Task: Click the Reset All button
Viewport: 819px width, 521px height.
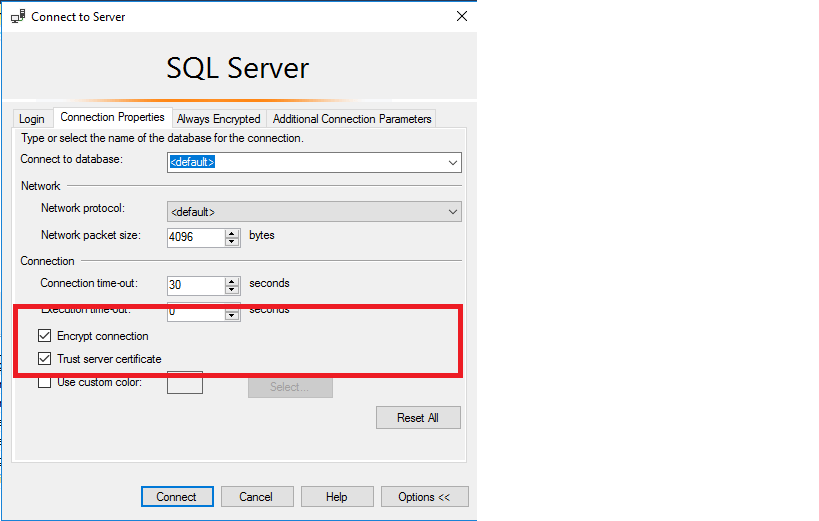Action: coord(418,418)
